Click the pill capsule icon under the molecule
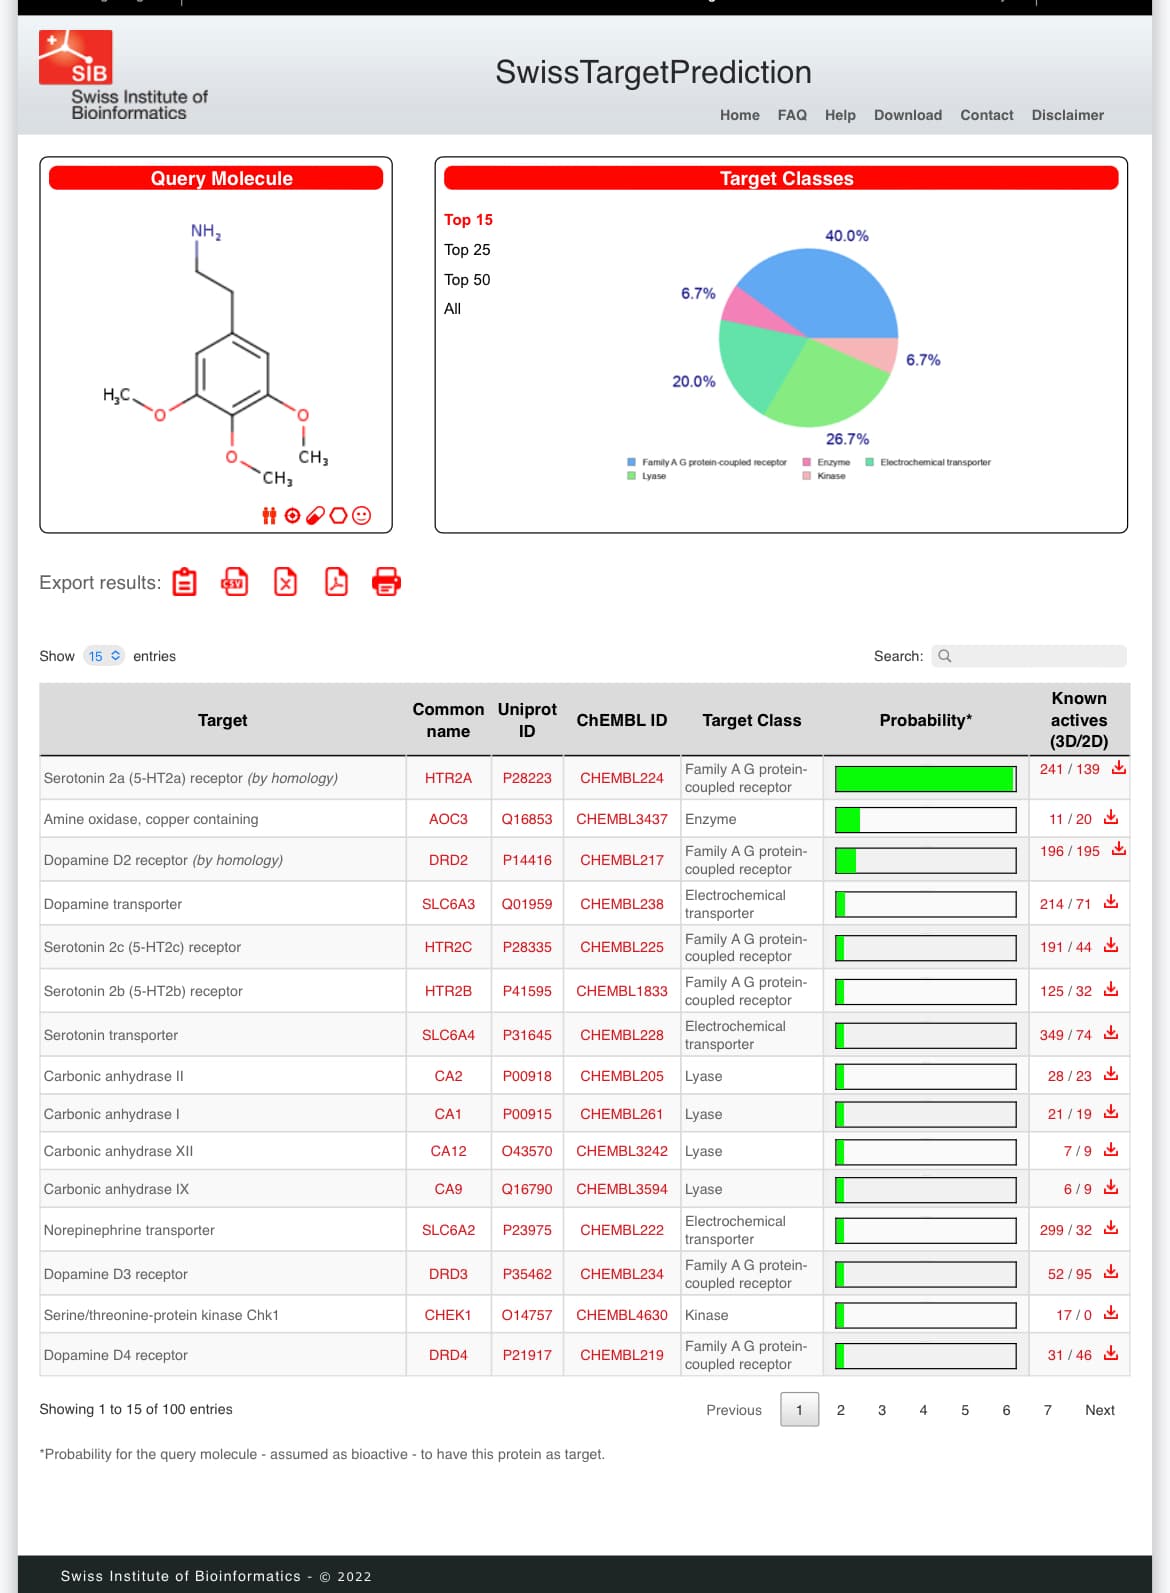1170x1593 pixels. [315, 516]
